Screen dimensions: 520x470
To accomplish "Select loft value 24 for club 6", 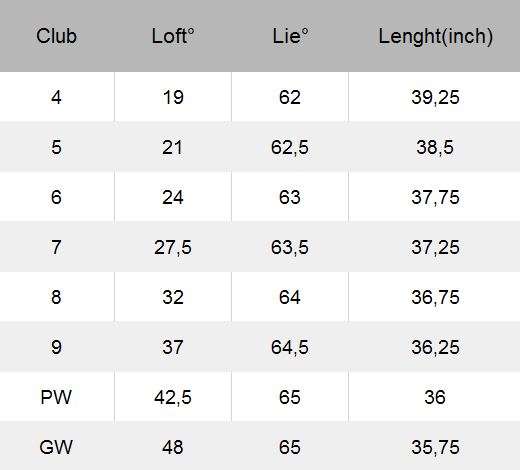I will pos(173,197).
